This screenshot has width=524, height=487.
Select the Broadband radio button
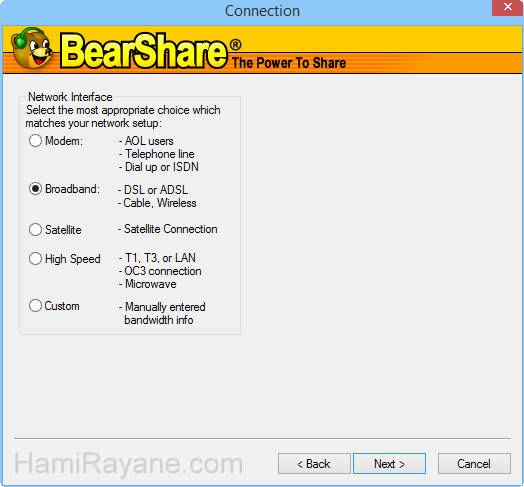pyautogui.click(x=35, y=189)
